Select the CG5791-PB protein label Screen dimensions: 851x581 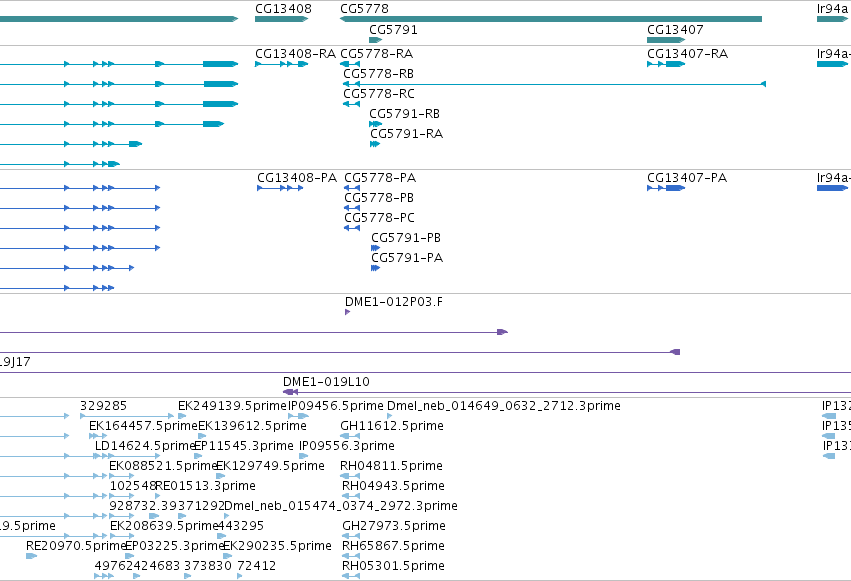[406, 238]
